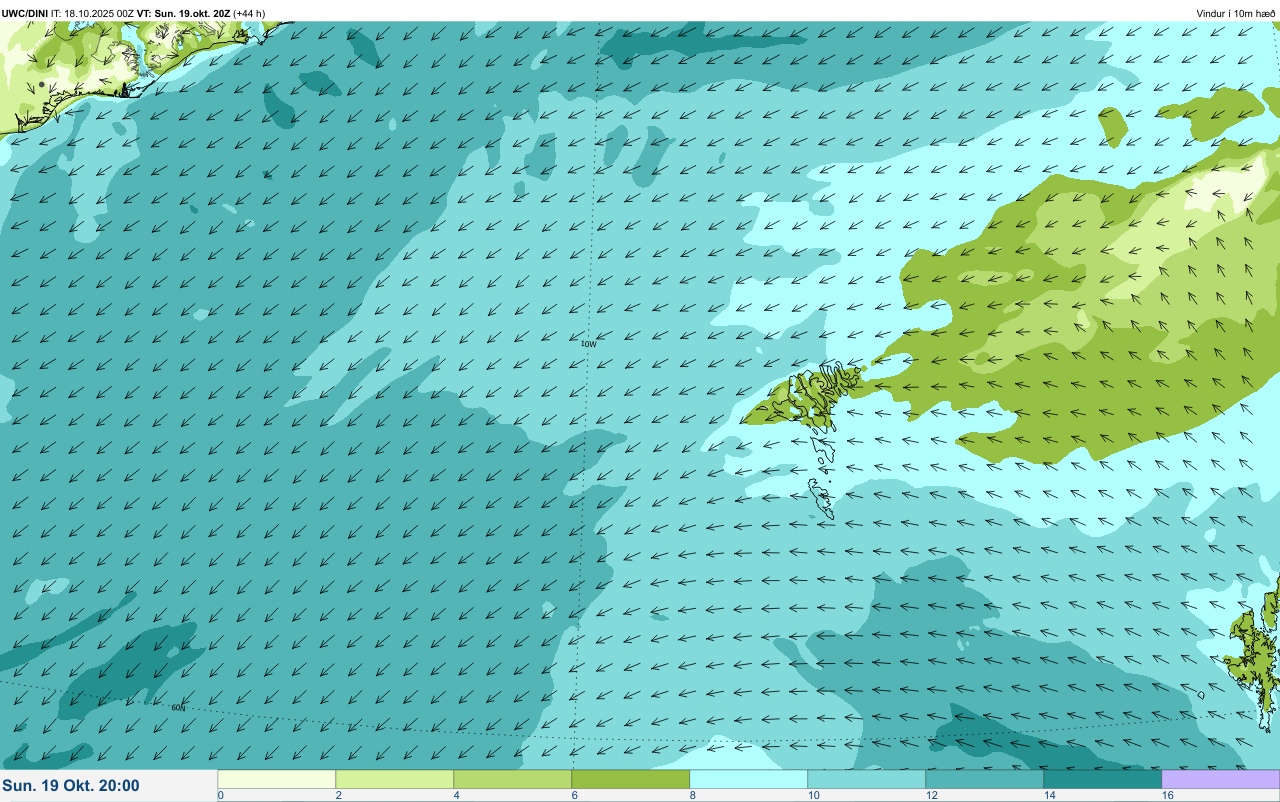
Task: Click the teal 12–14 legend swatch
Action: point(985,779)
